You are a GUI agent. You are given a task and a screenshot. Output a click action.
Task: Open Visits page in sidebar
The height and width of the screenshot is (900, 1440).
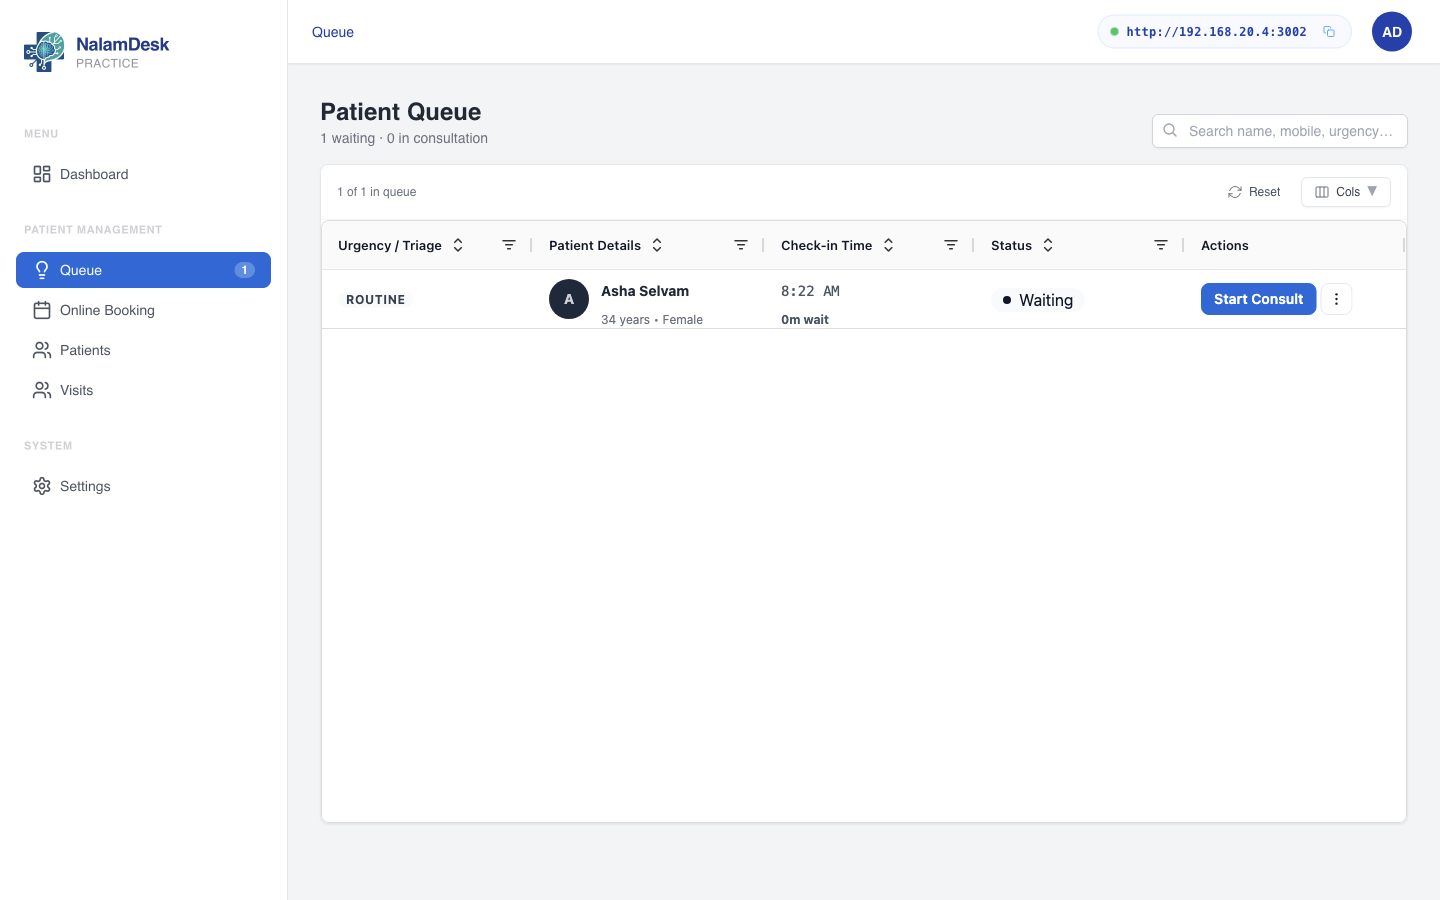[x=143, y=390]
